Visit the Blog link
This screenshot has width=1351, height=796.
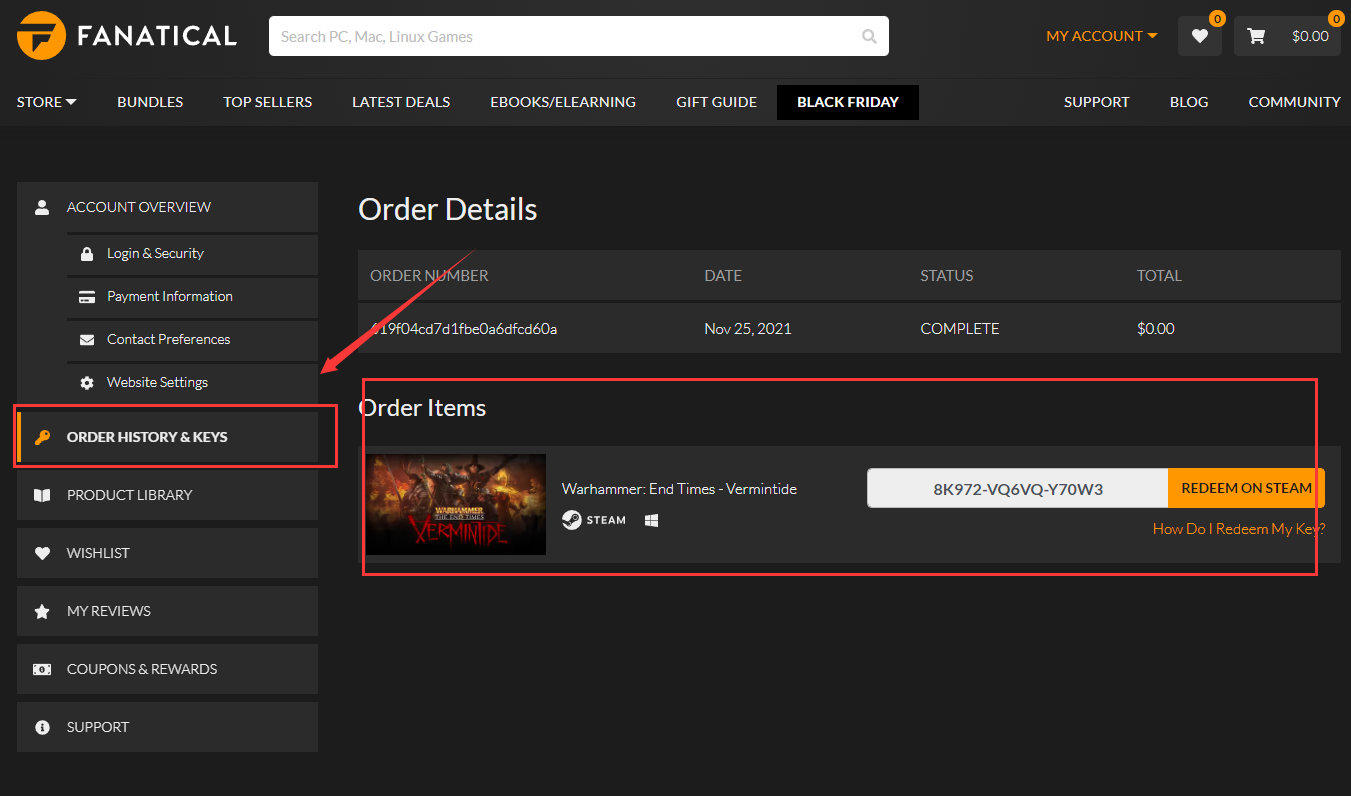tap(1189, 102)
